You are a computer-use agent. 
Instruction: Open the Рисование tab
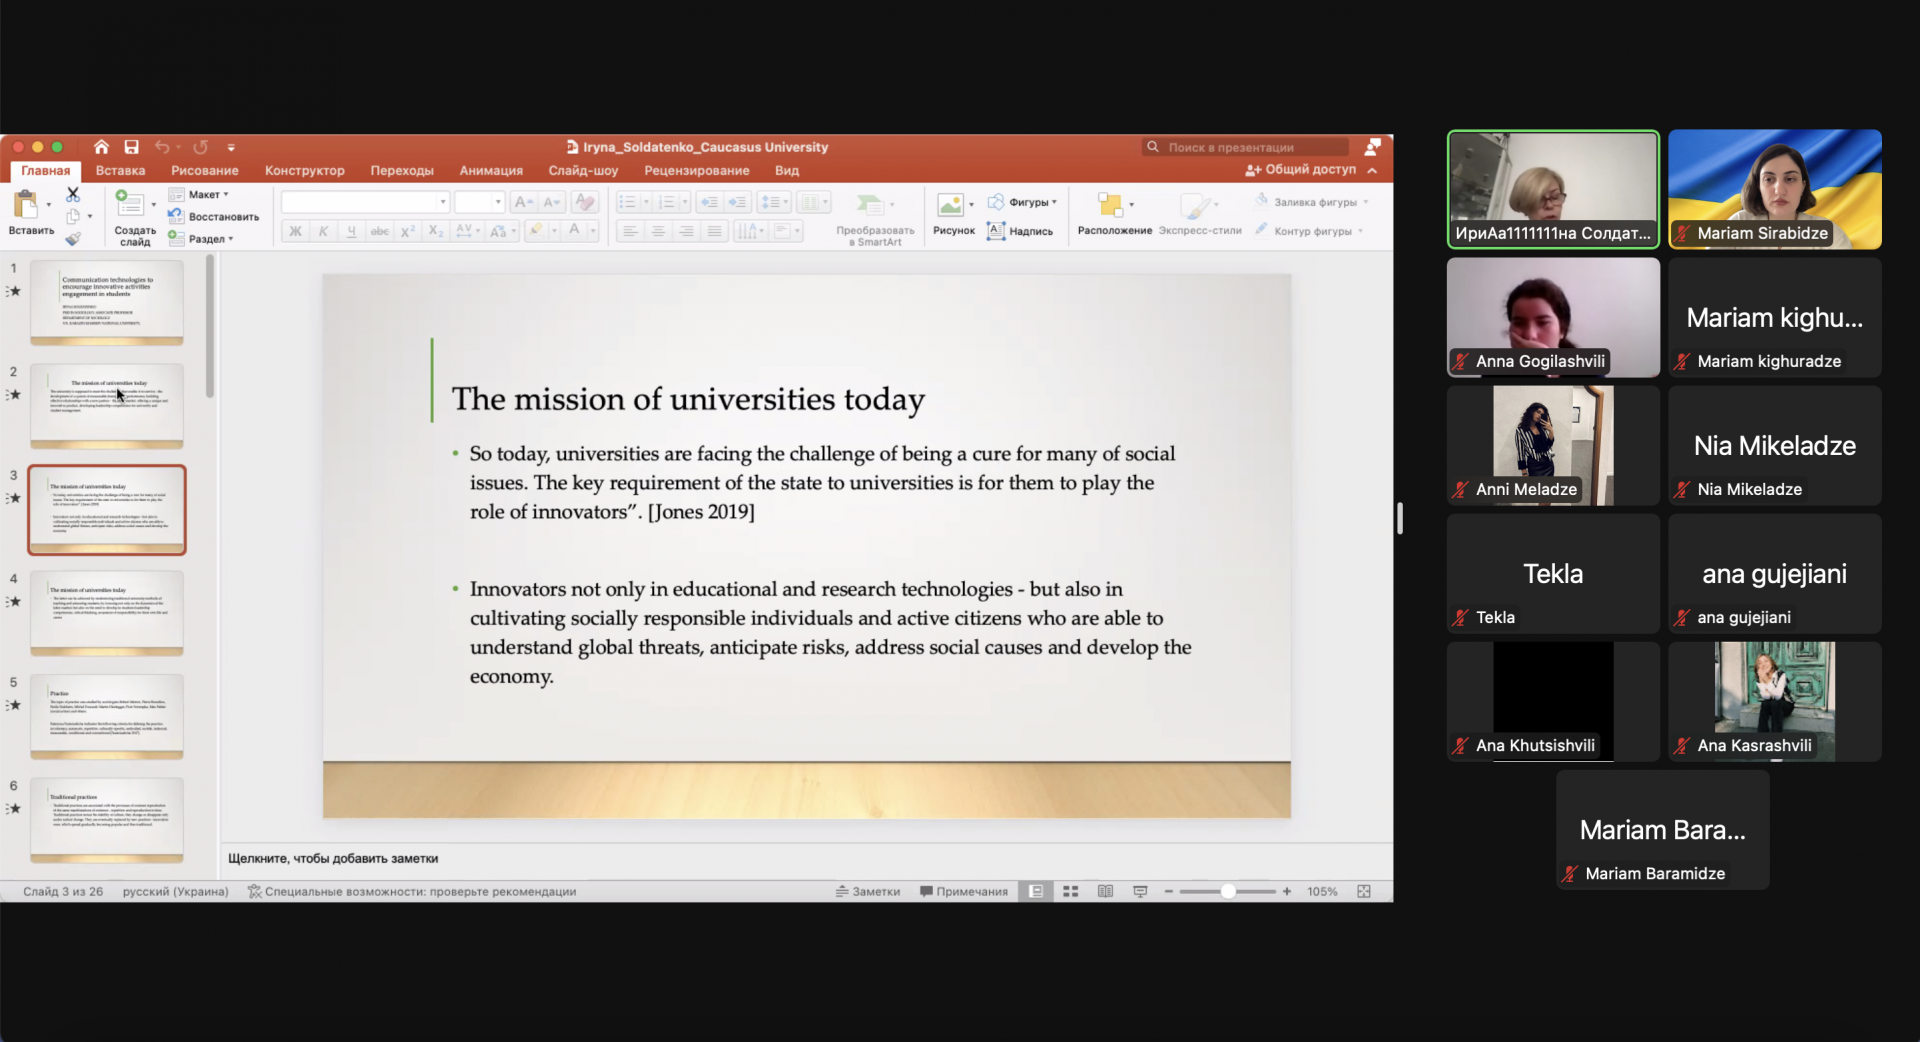pos(204,171)
